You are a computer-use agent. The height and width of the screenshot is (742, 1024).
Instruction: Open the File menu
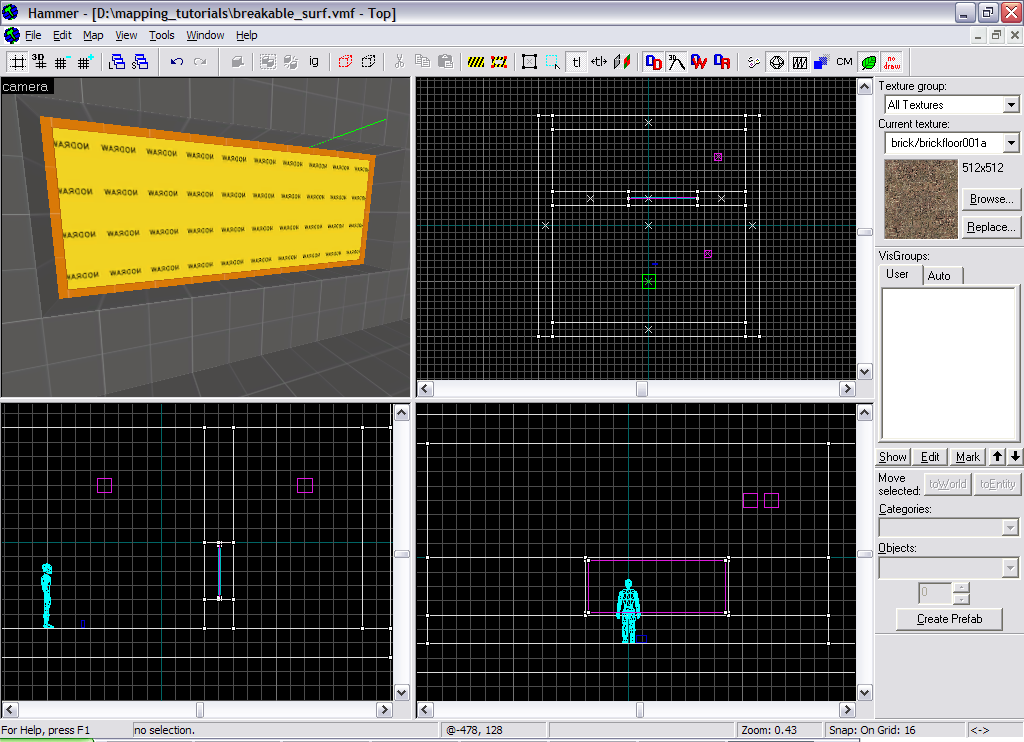33,35
